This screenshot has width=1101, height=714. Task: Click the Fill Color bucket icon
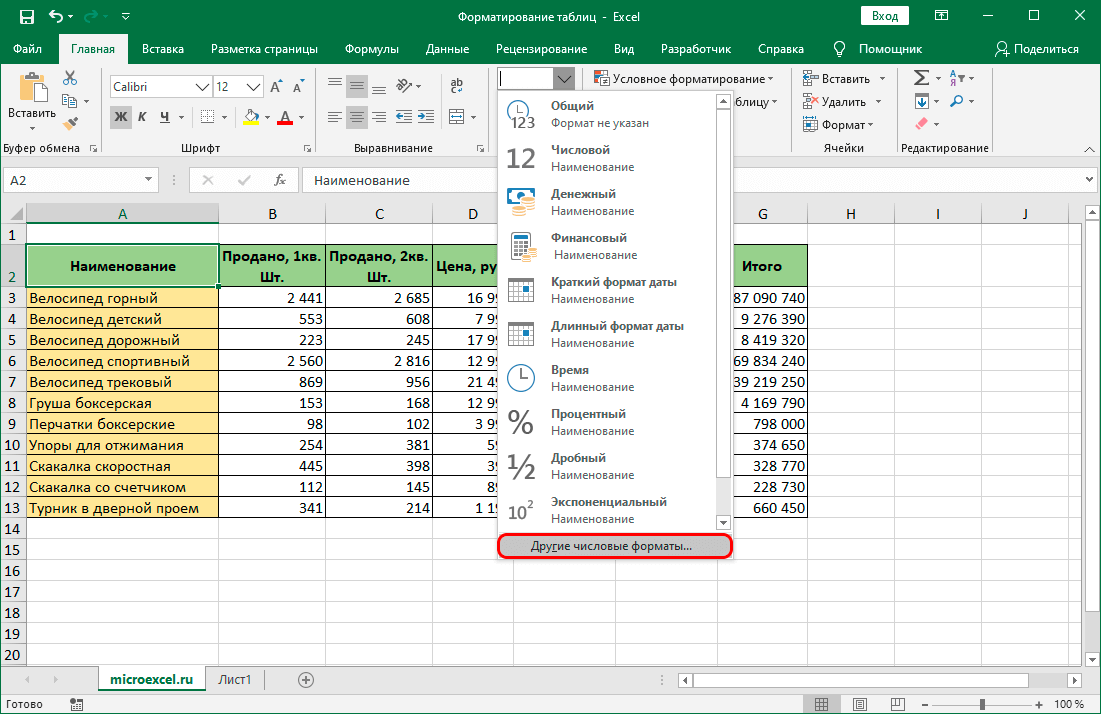pos(251,117)
